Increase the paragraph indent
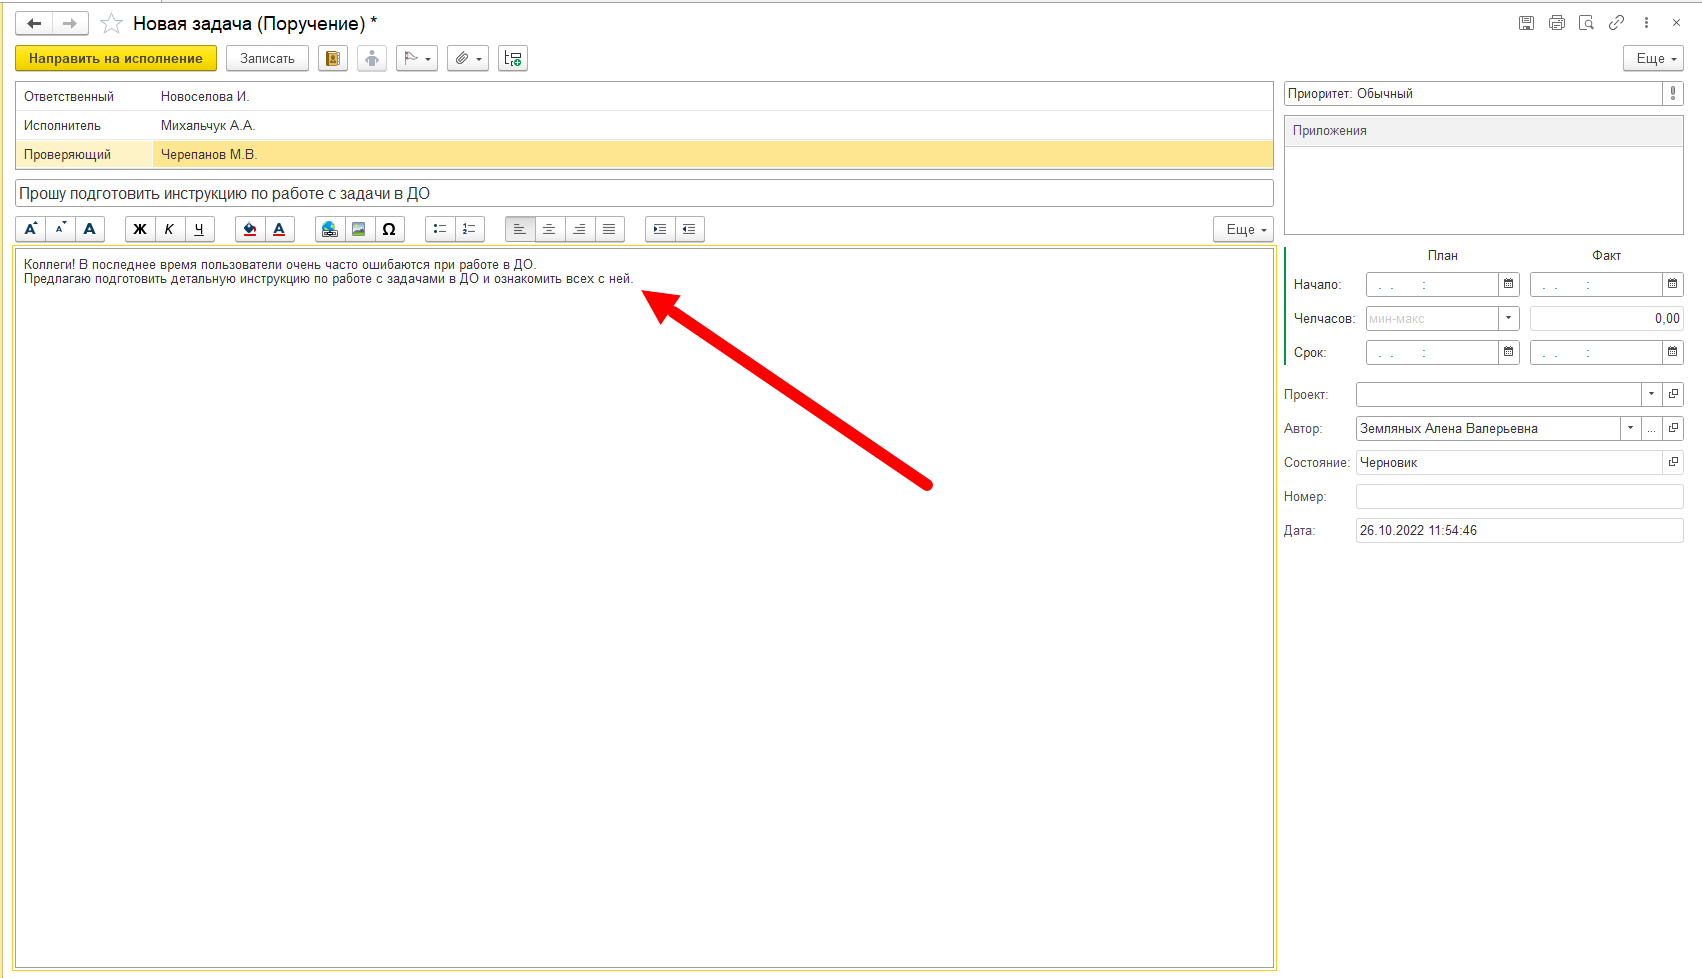The width and height of the screenshot is (1702, 978). coord(660,229)
